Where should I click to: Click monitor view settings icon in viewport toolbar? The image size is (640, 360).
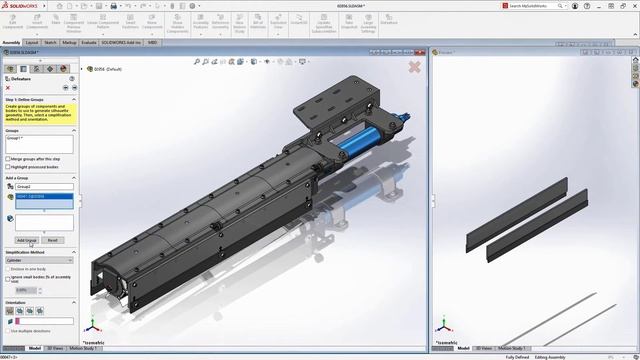pos(302,62)
